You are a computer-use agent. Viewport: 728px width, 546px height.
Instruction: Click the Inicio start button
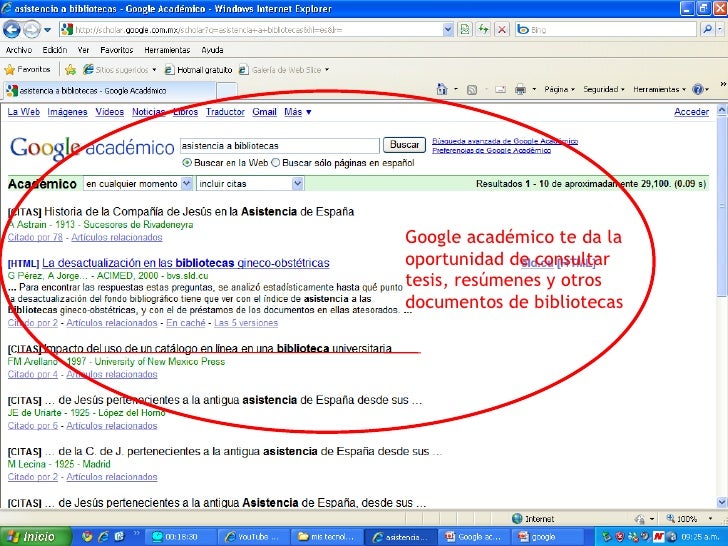coord(36,537)
